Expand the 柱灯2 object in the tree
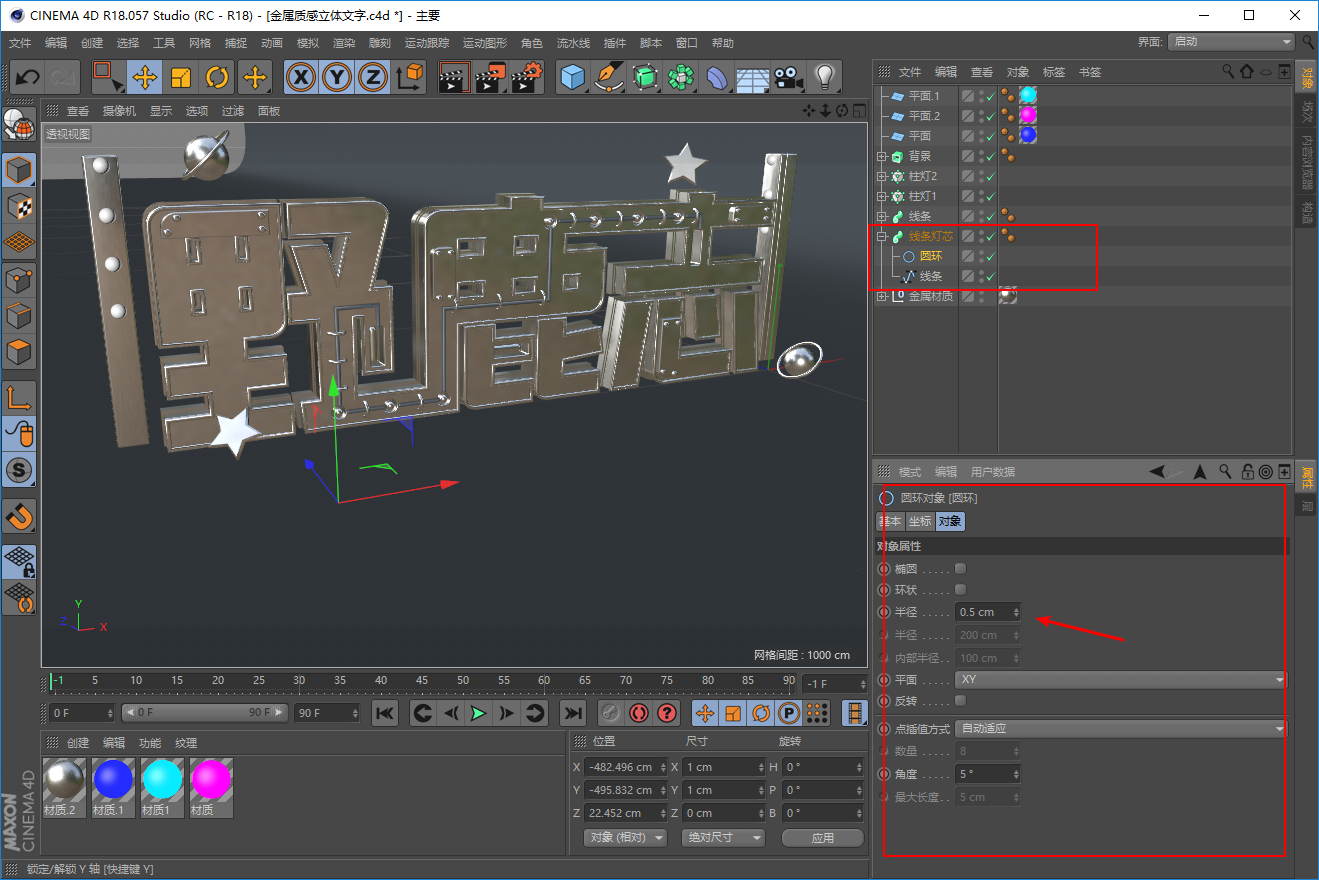 881,176
